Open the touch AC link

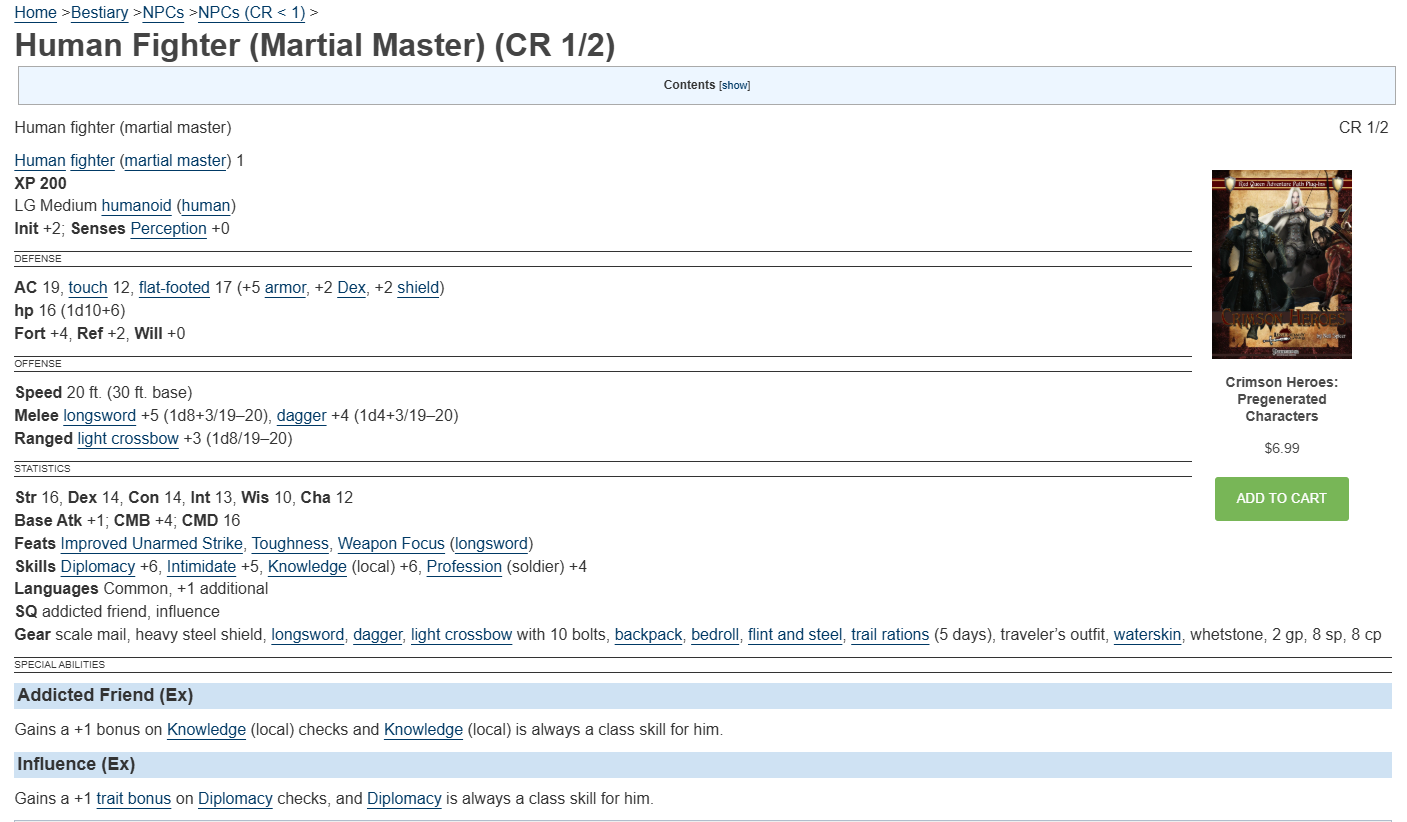click(88, 288)
